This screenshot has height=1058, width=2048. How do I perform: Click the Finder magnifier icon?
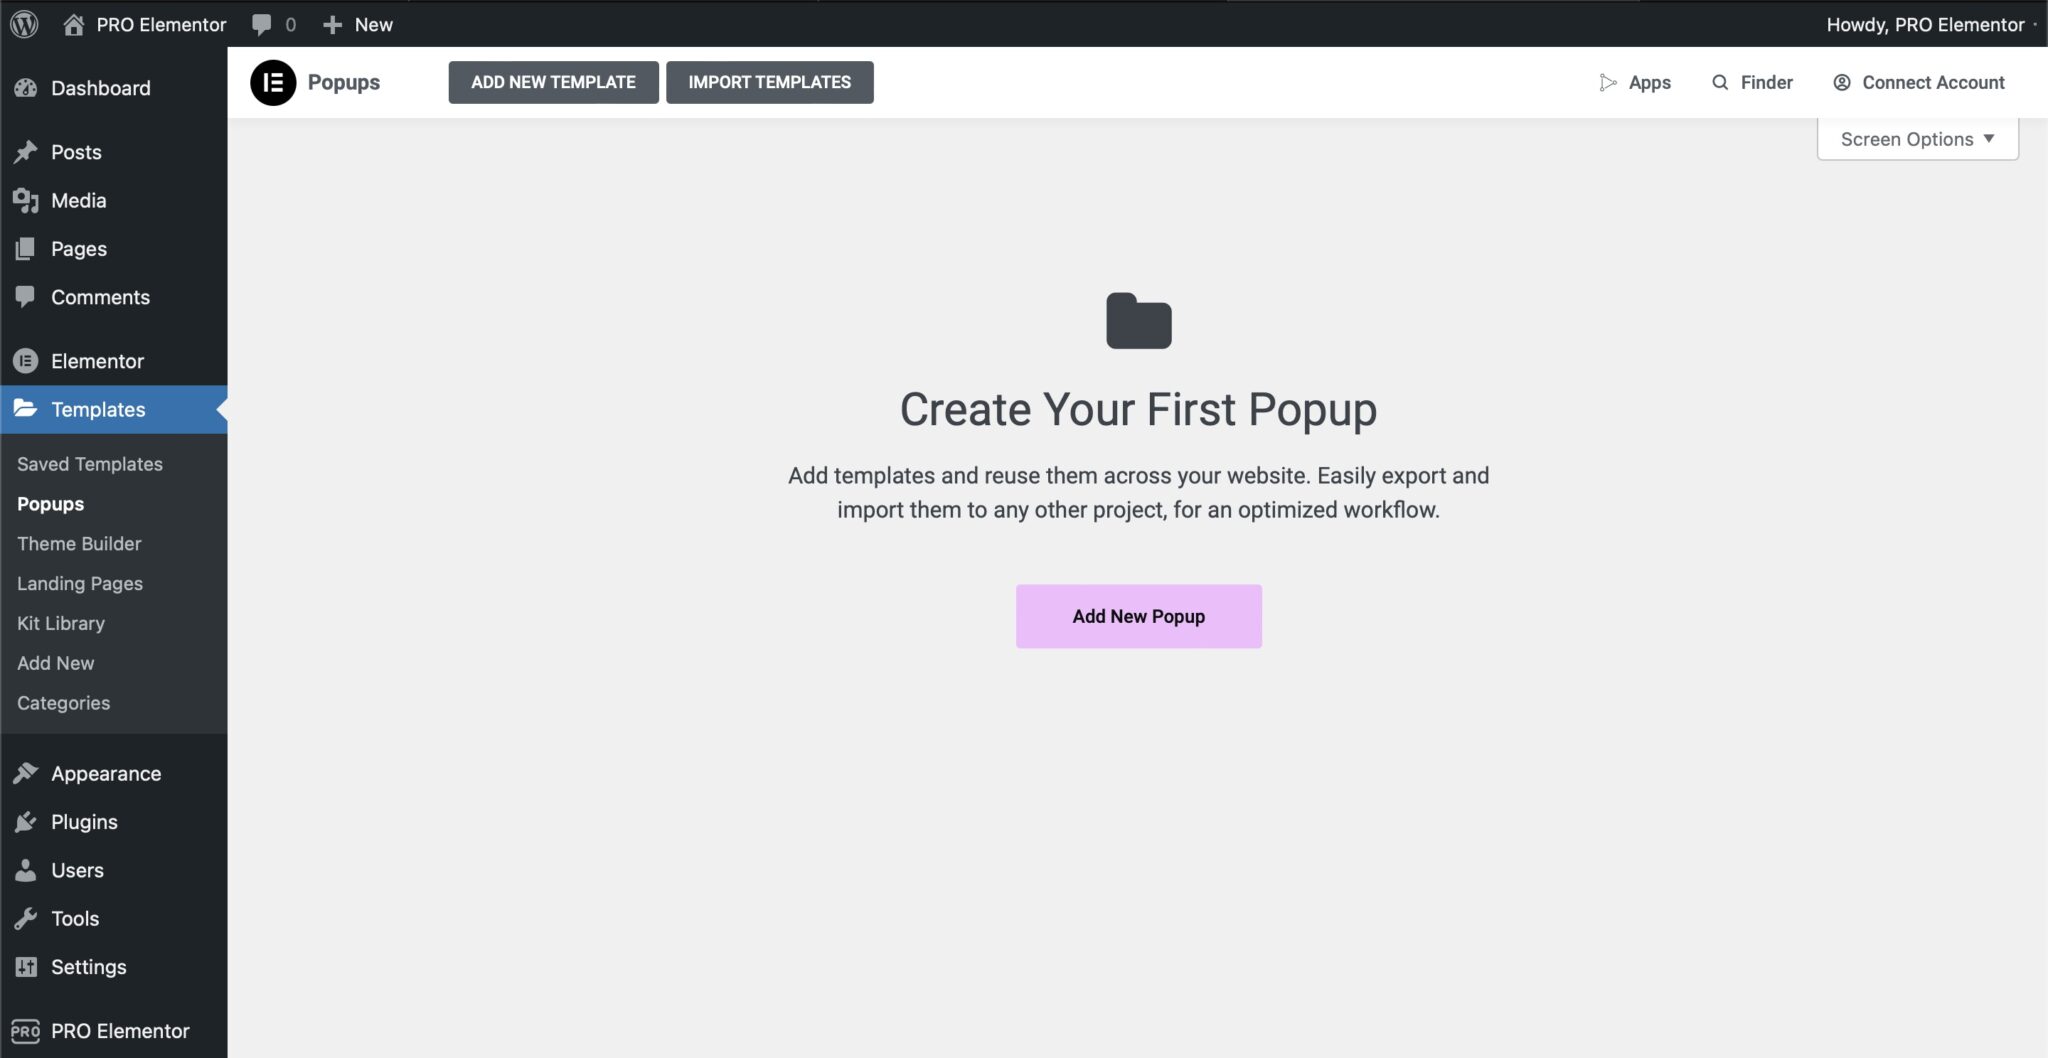point(1720,83)
